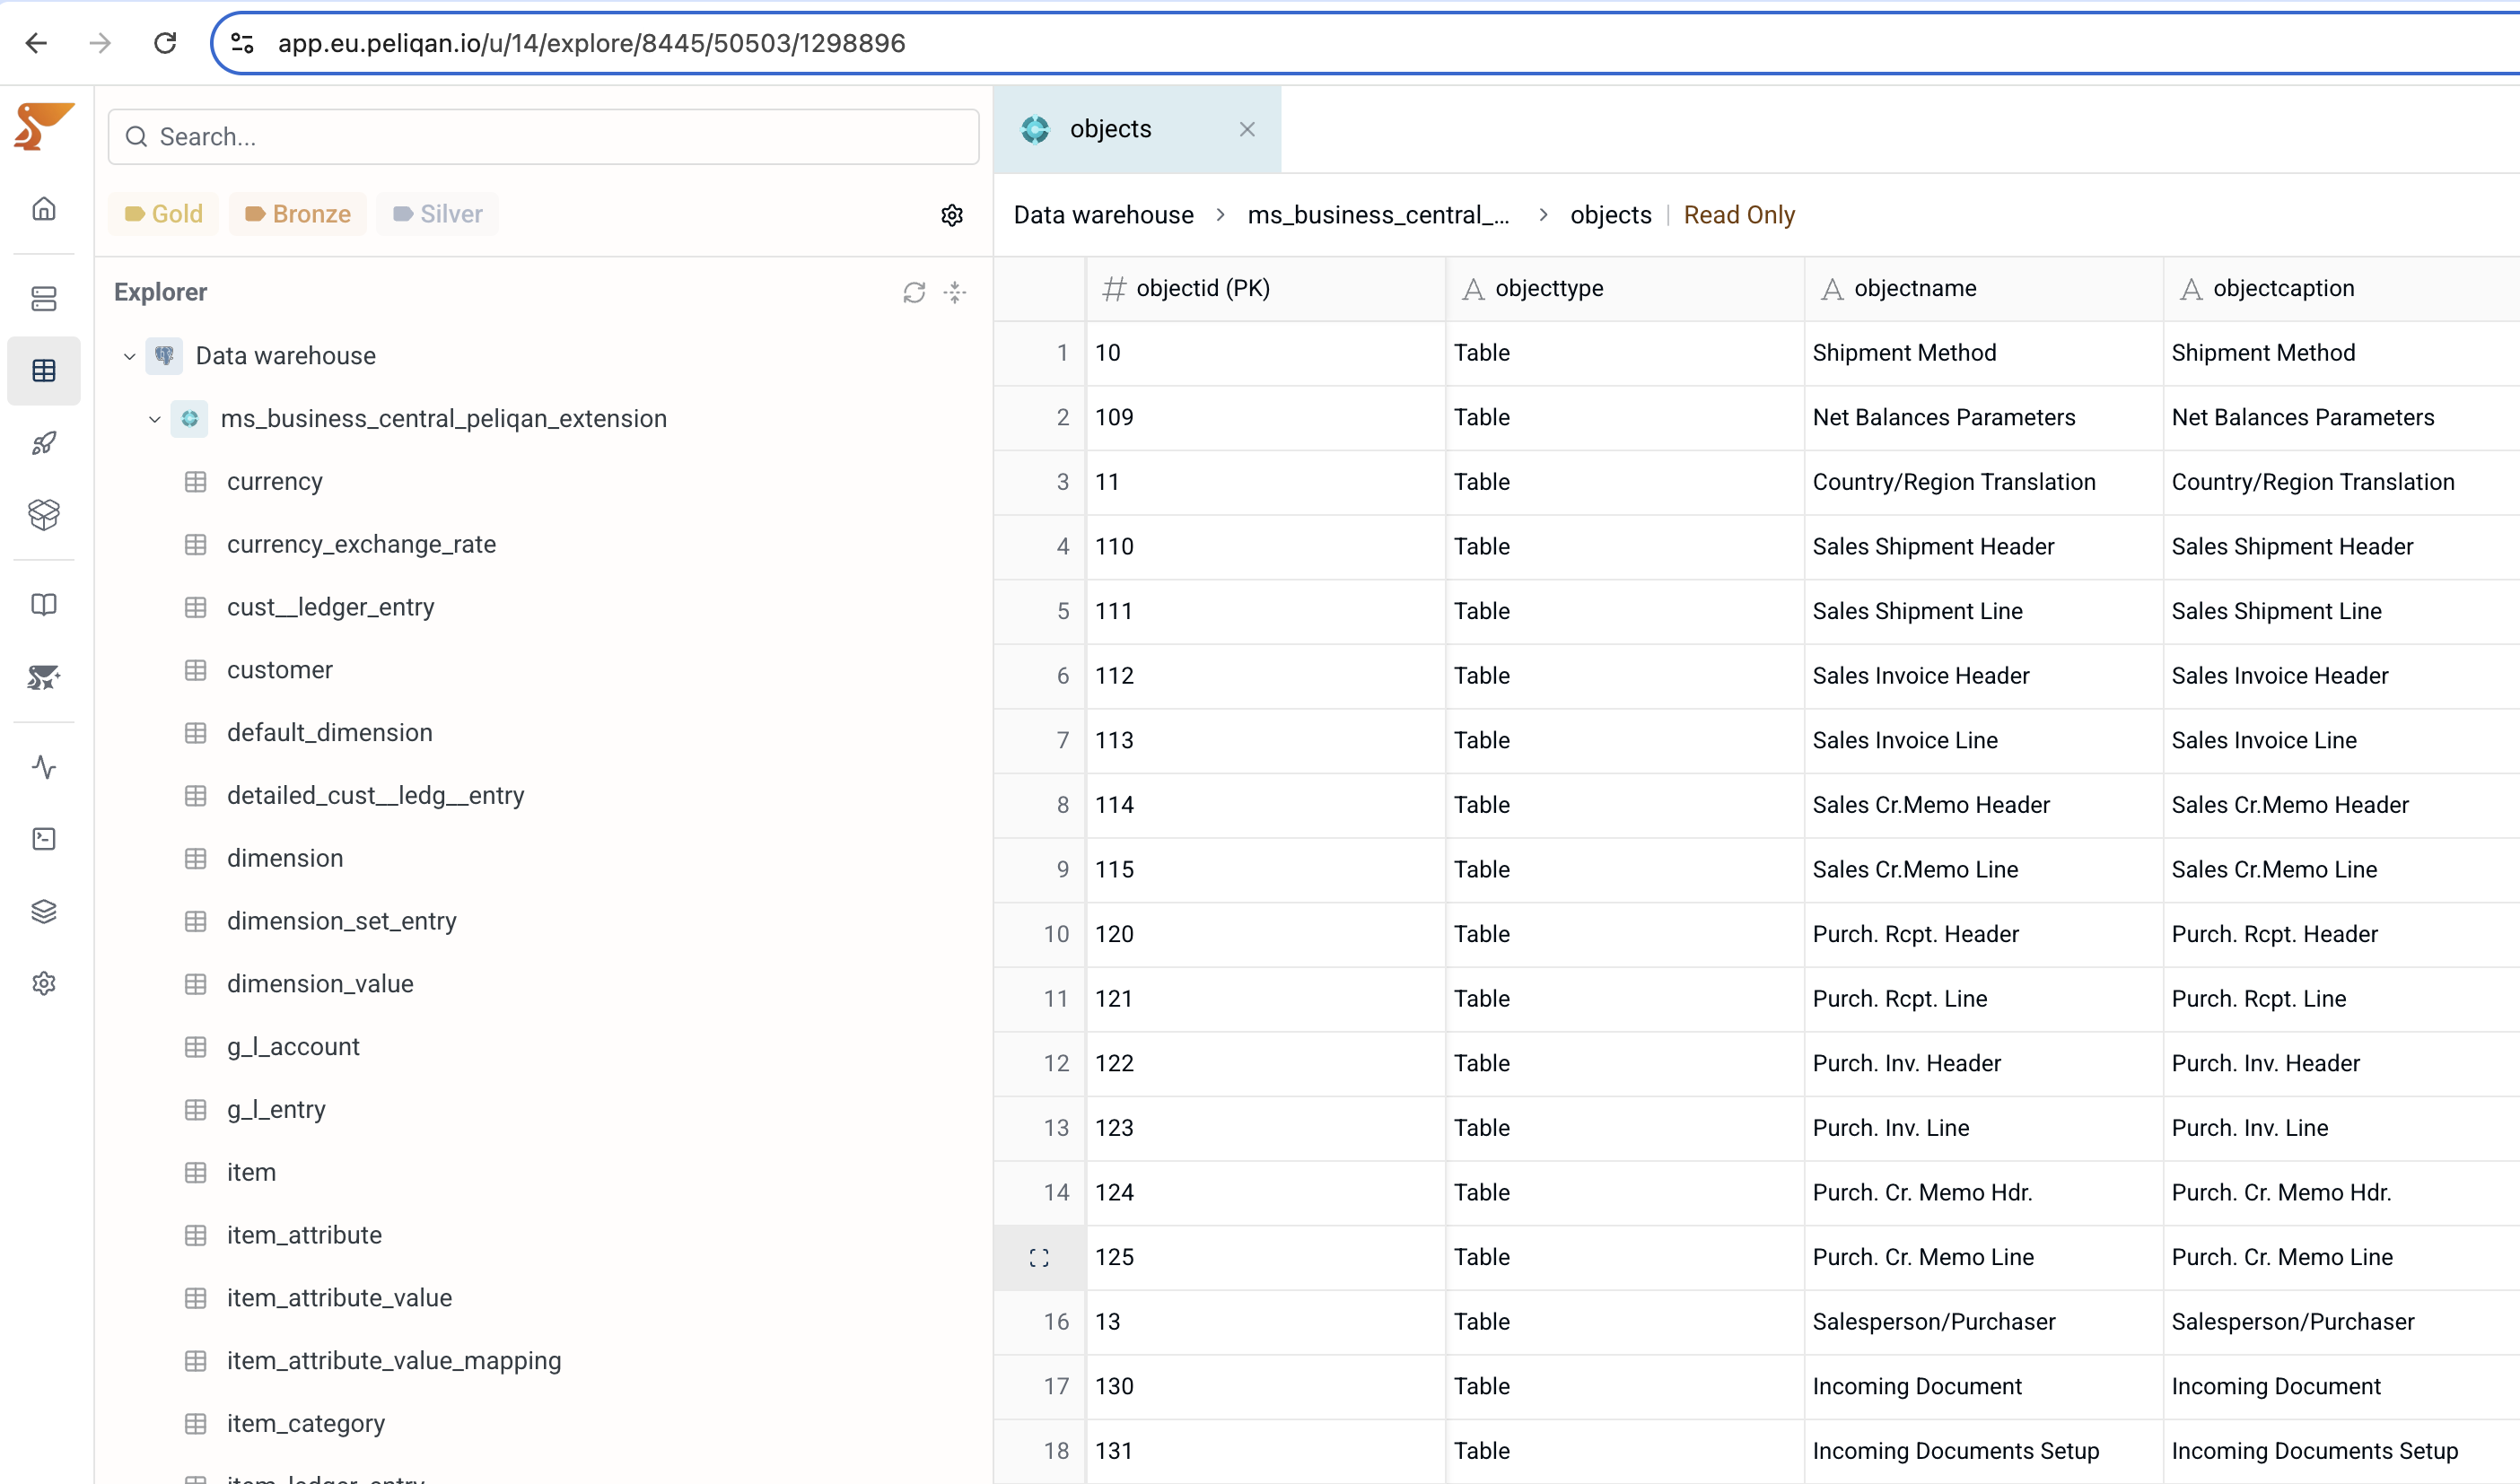
Task: Open the connections server icon in sidebar
Action: [x=44, y=298]
